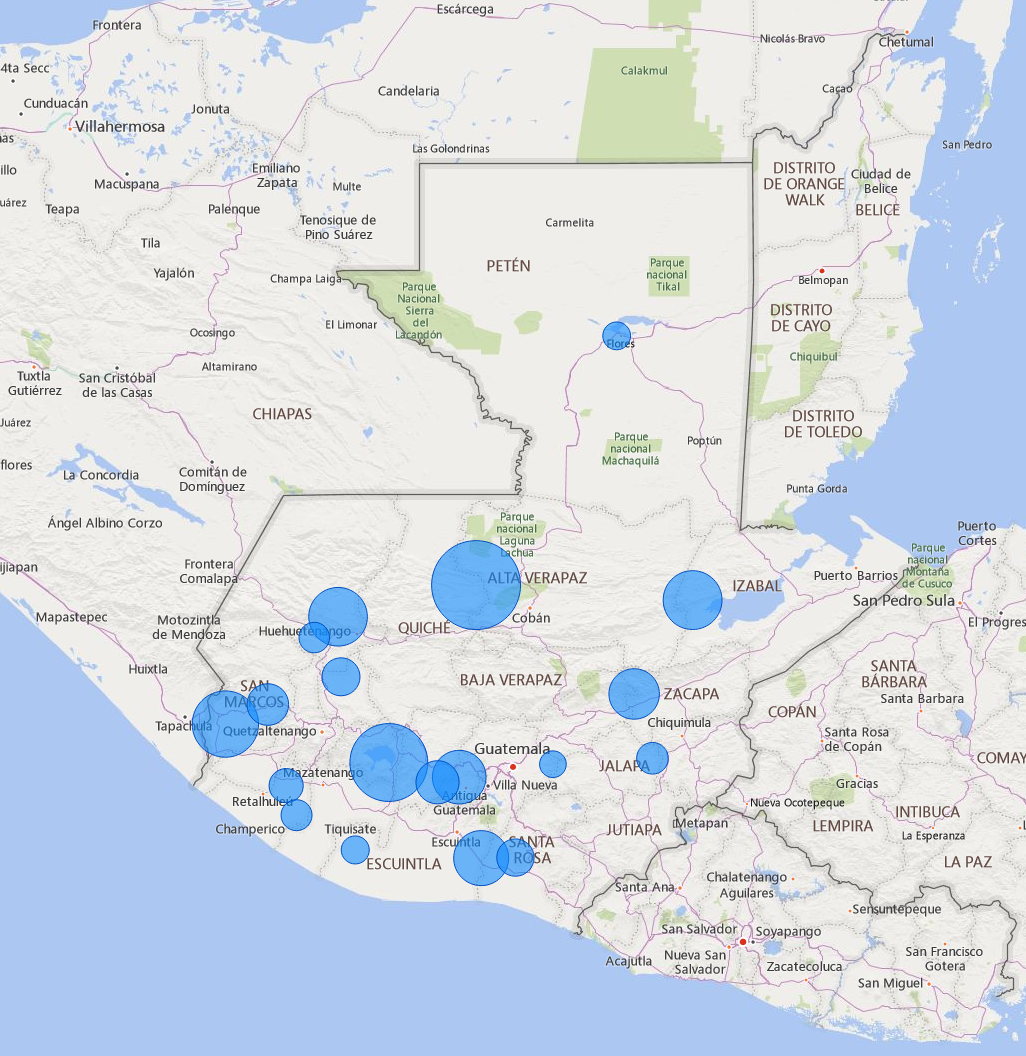The height and width of the screenshot is (1056, 1026).
Task: Select the COPÁN department label
Action: [792, 712]
